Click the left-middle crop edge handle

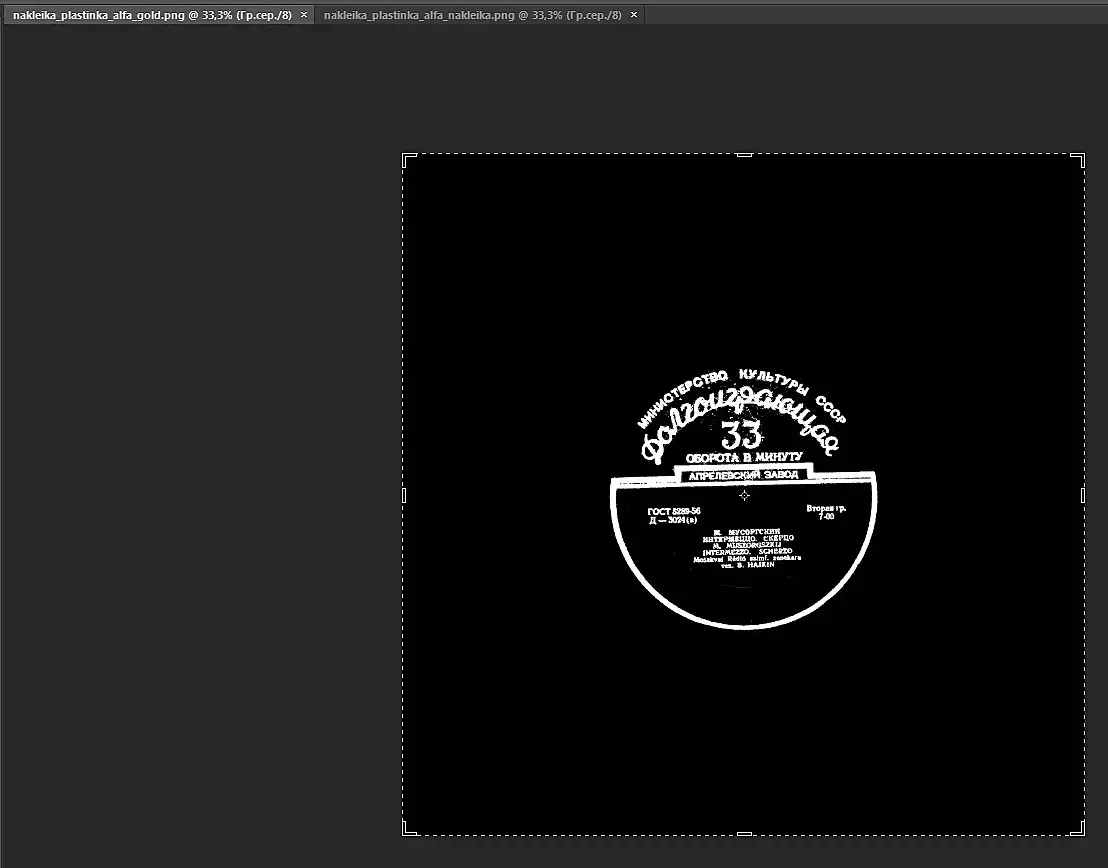pyautogui.click(x=404, y=495)
